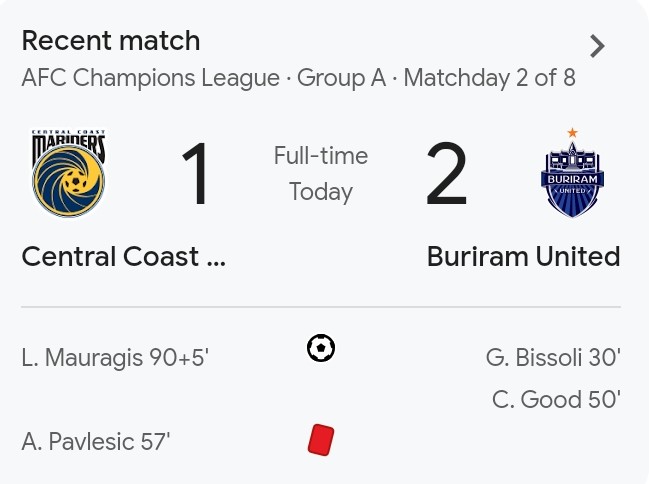Select scorer L. Mauragis 90+5'
Image resolution: width=649 pixels, height=484 pixels.
coord(115,357)
